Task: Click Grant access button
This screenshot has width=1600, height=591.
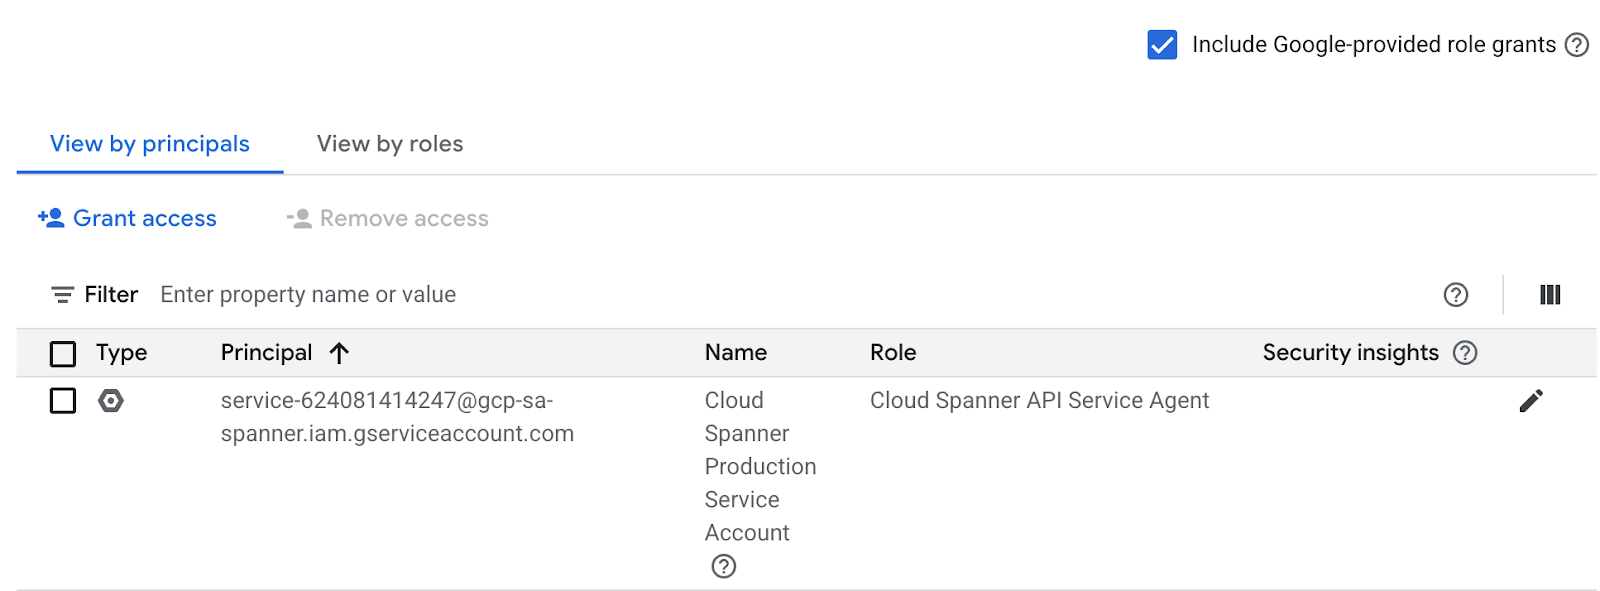Action: point(127,218)
